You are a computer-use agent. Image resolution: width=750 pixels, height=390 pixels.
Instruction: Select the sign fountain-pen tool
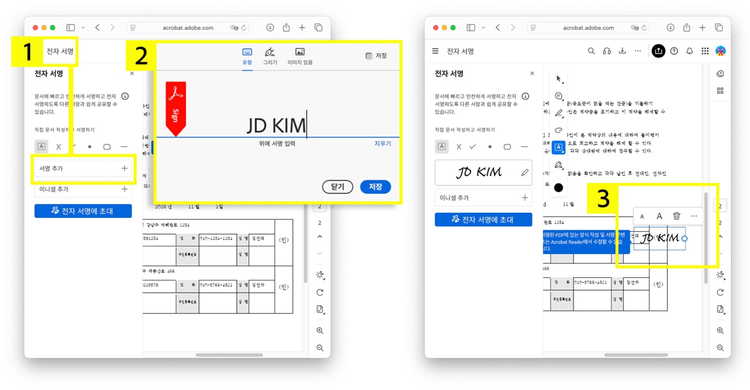point(558,165)
